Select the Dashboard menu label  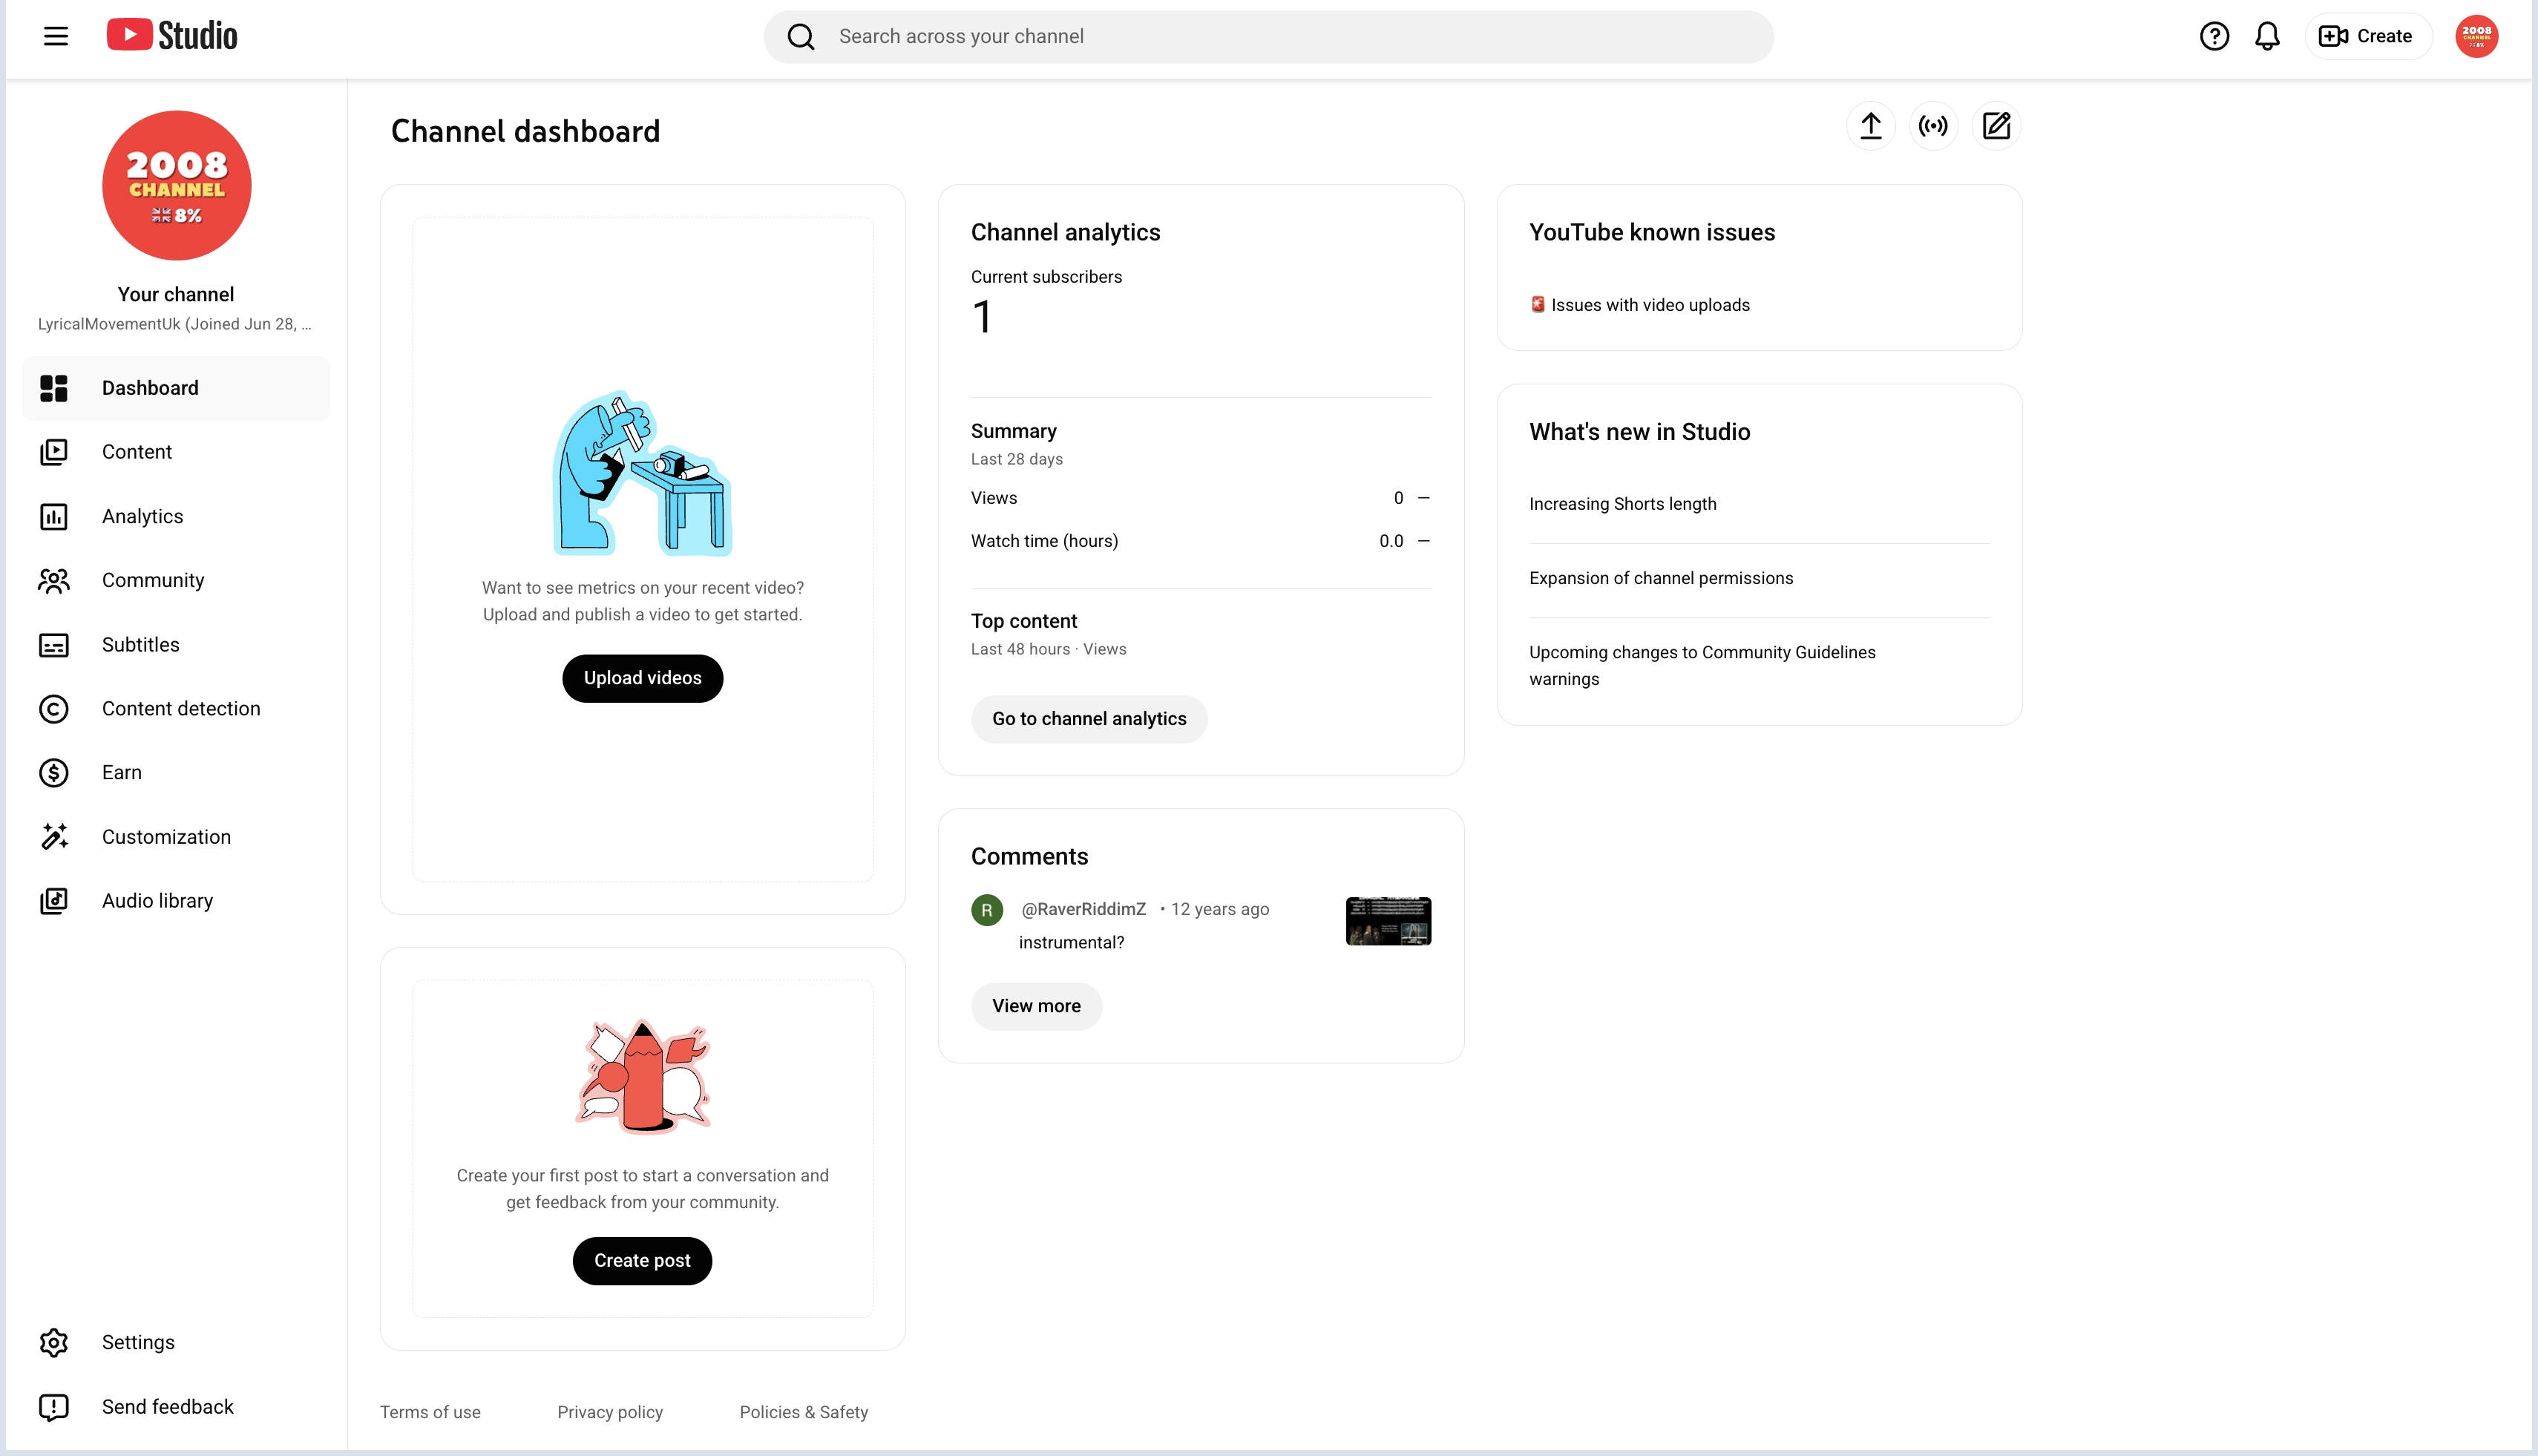point(150,388)
